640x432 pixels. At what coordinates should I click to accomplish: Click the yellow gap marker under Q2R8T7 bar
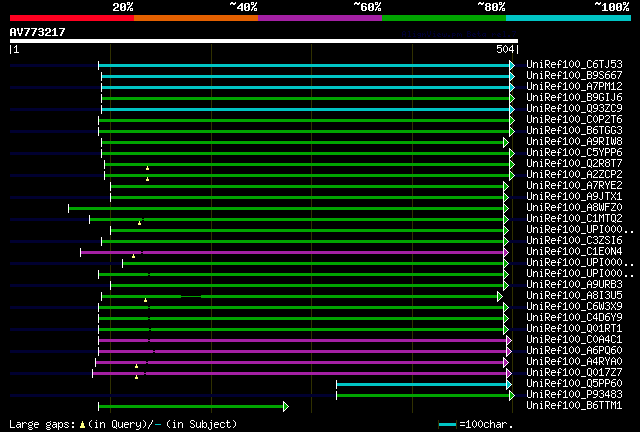[x=147, y=168]
